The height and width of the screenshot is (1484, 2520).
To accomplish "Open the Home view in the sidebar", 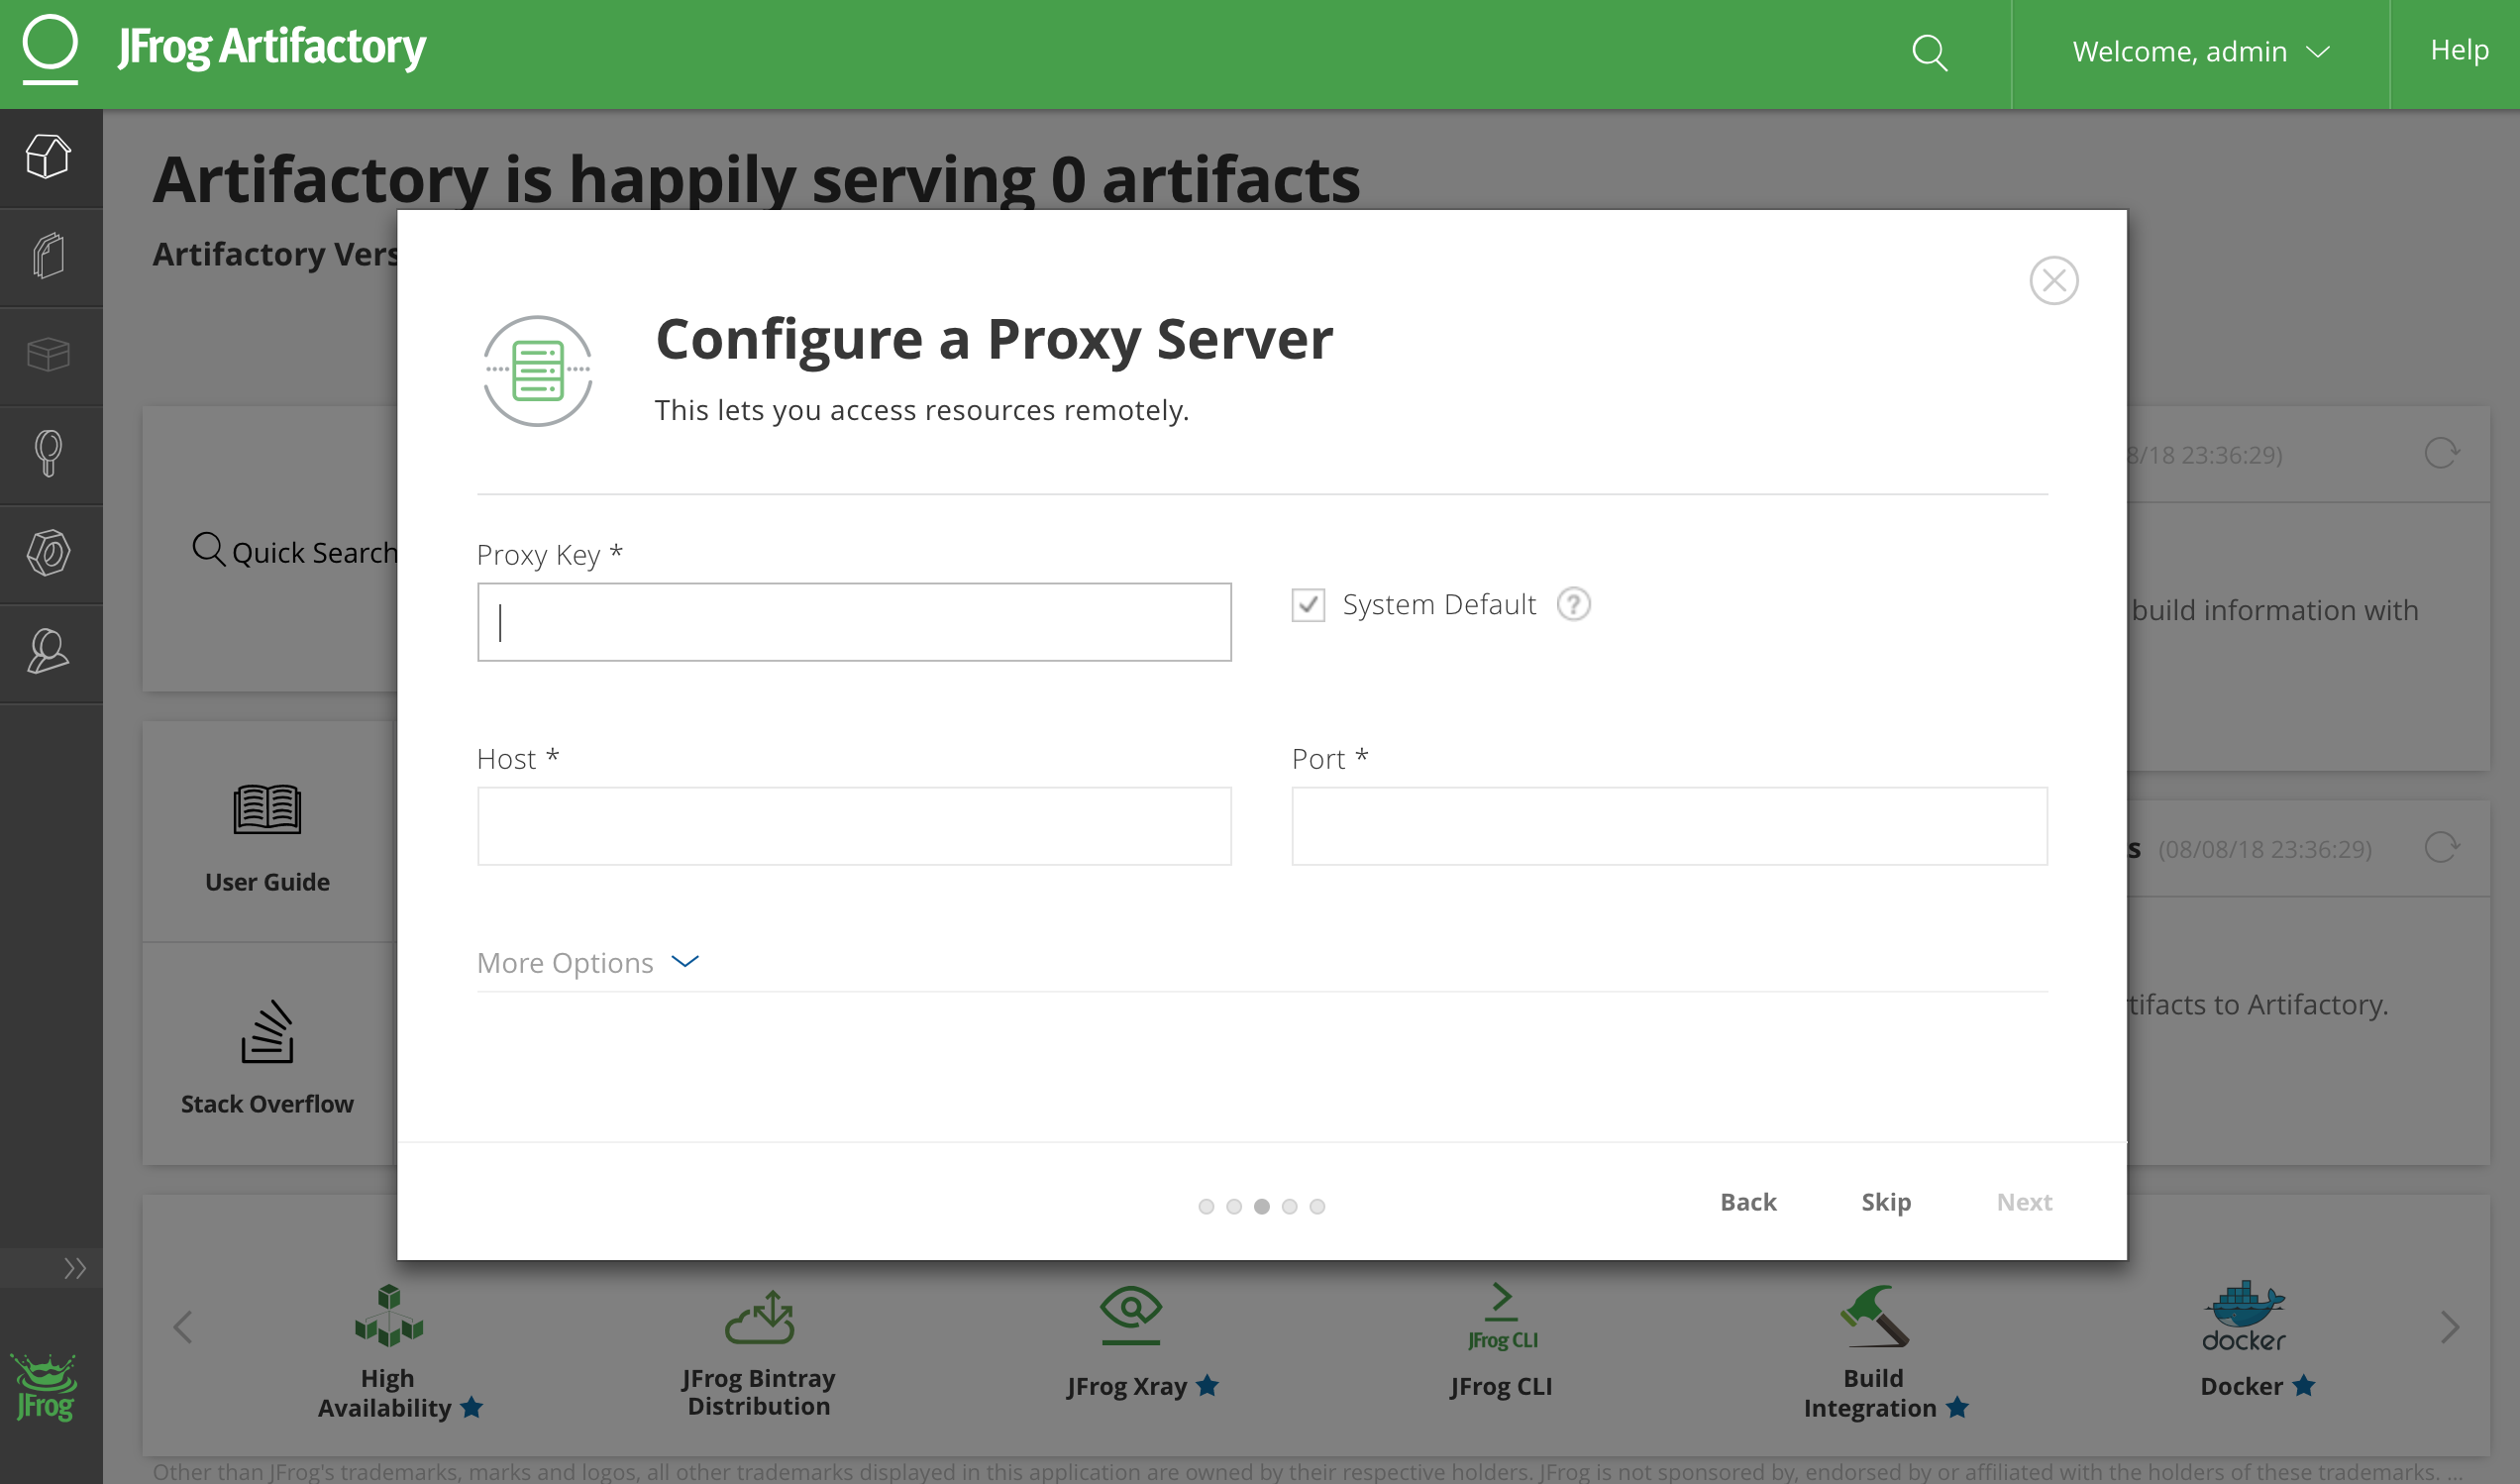I will tap(50, 157).
